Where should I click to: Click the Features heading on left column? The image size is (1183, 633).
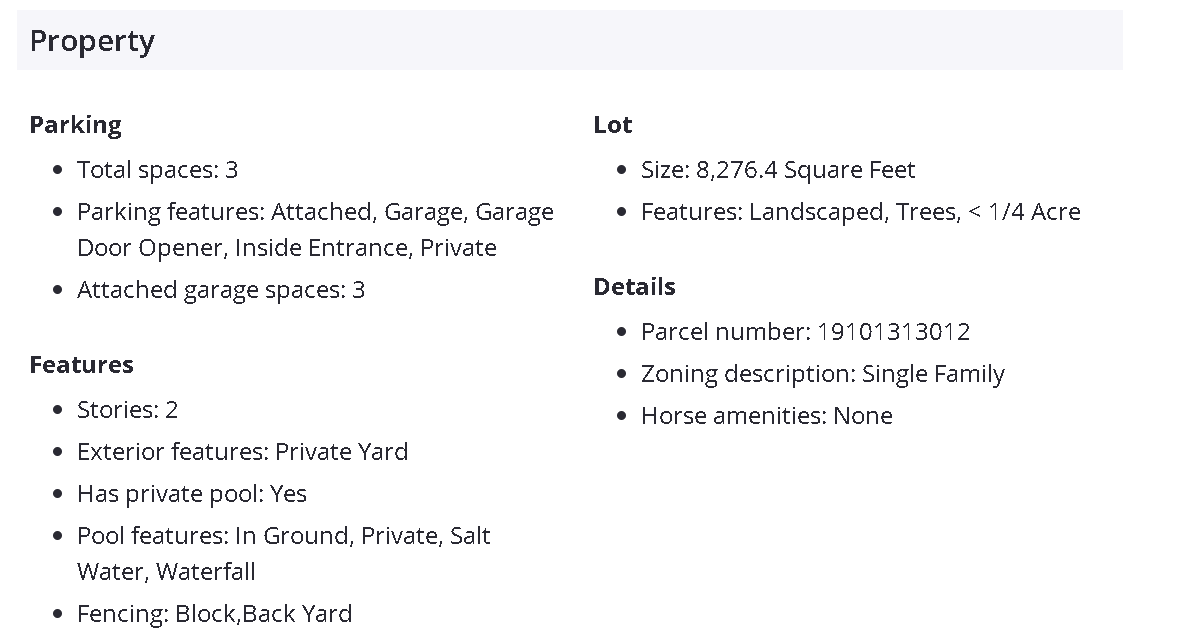point(81,365)
